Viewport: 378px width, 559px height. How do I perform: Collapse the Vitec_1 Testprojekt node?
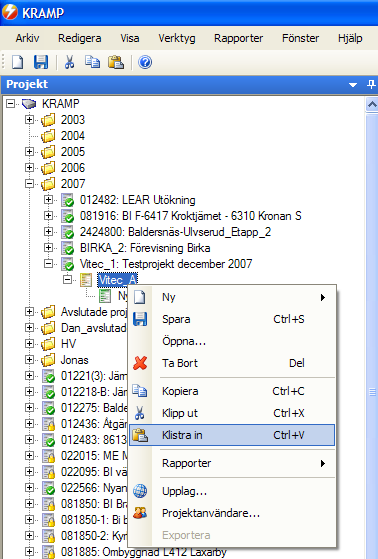pos(48,264)
